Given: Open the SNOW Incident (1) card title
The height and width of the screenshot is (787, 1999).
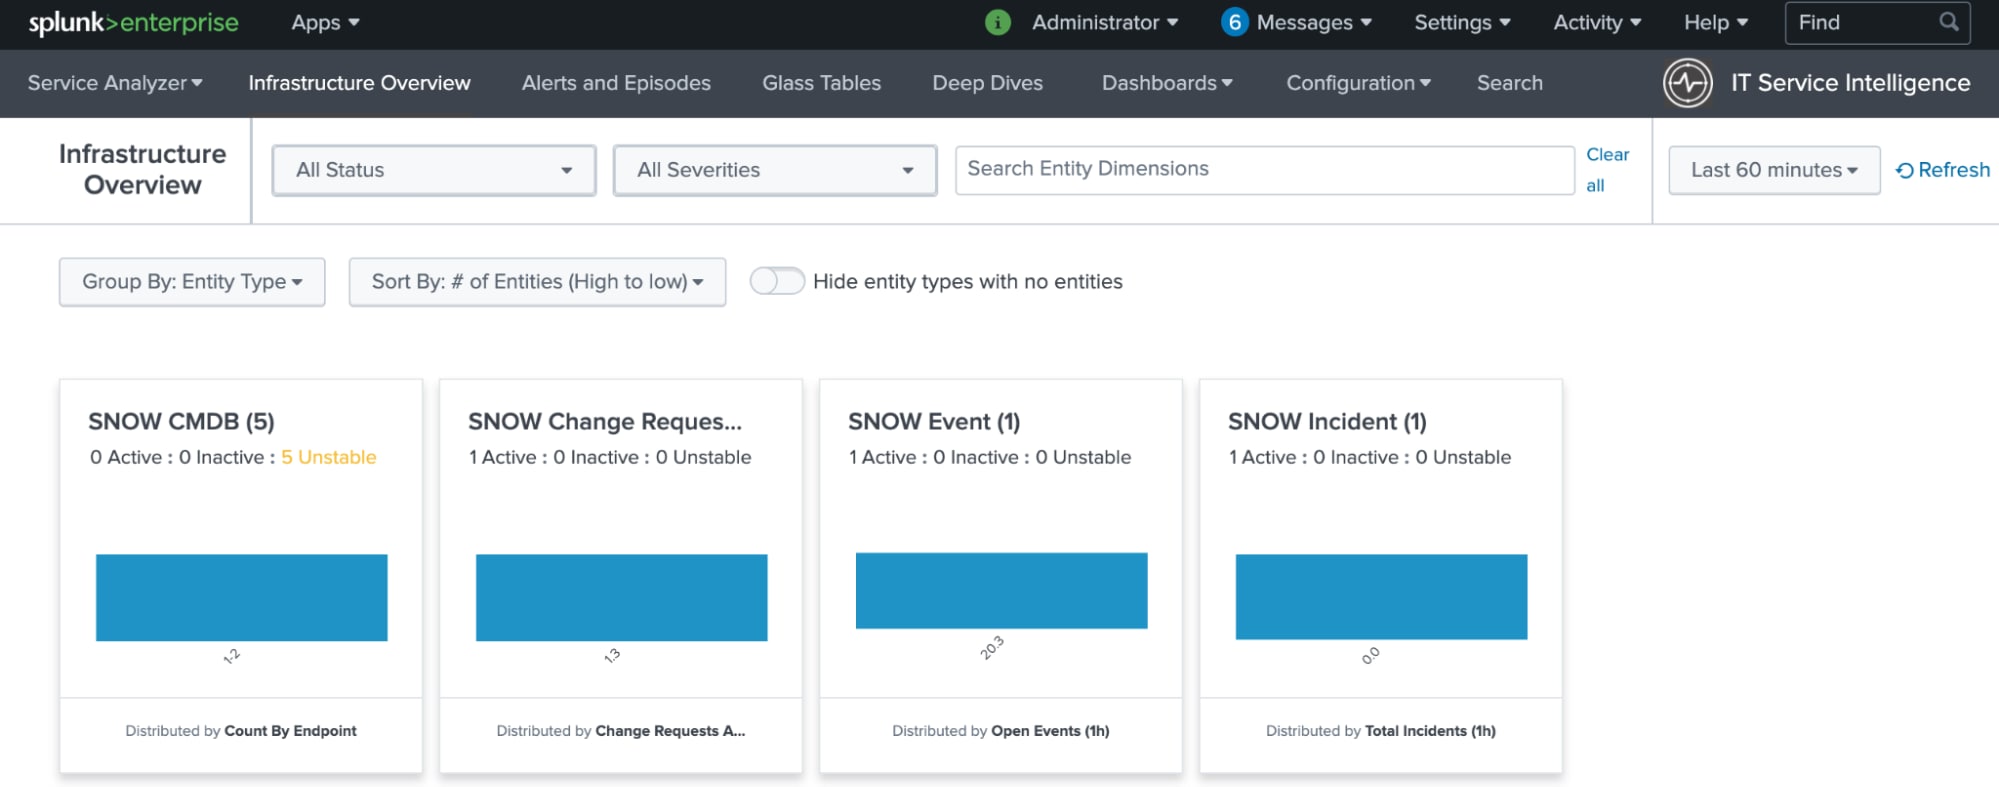Looking at the screenshot, I should pos(1327,422).
